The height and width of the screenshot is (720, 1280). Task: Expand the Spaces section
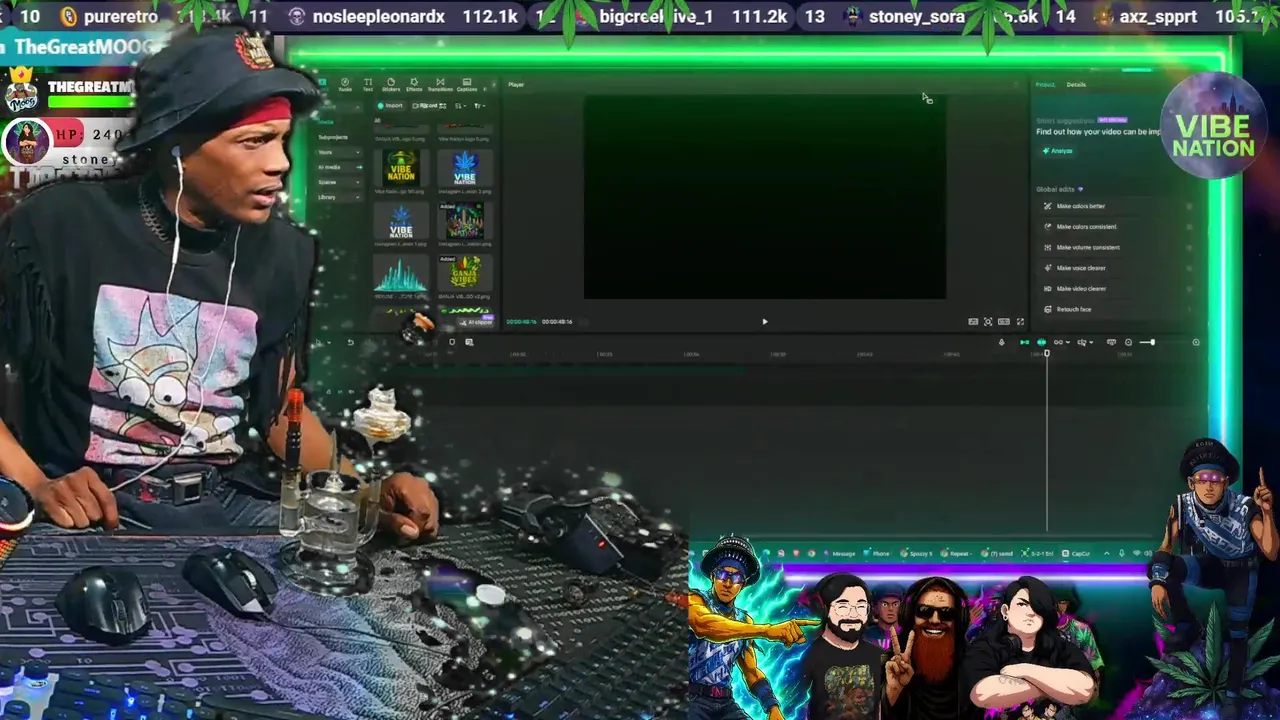pyautogui.click(x=339, y=182)
